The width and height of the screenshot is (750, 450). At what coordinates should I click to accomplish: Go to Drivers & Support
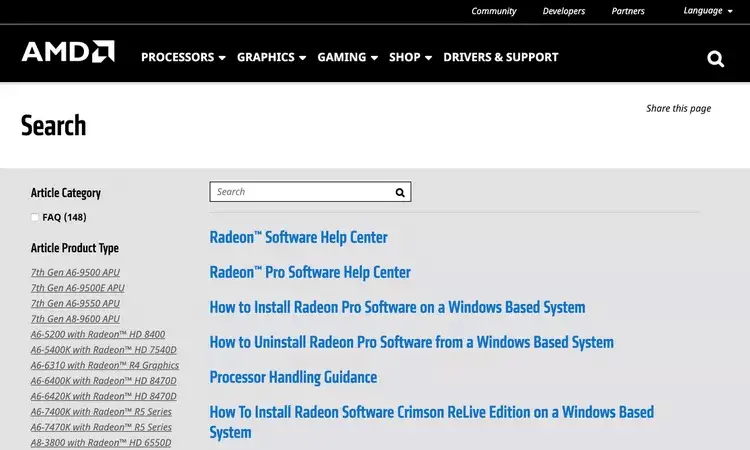[x=500, y=57]
